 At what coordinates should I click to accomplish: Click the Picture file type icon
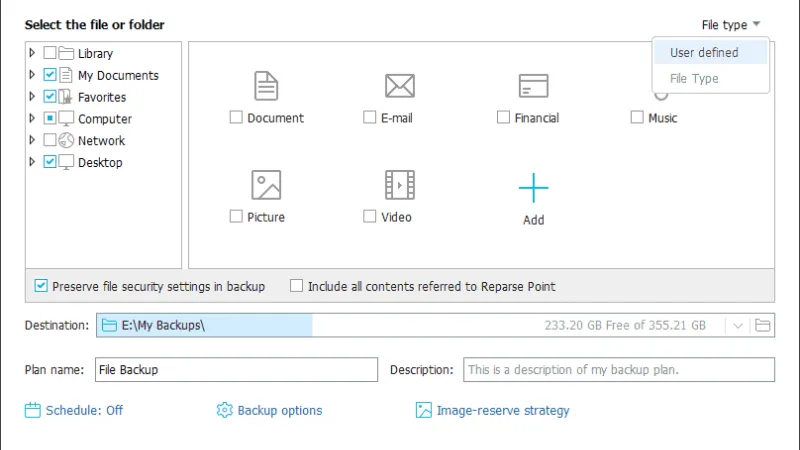[266, 185]
